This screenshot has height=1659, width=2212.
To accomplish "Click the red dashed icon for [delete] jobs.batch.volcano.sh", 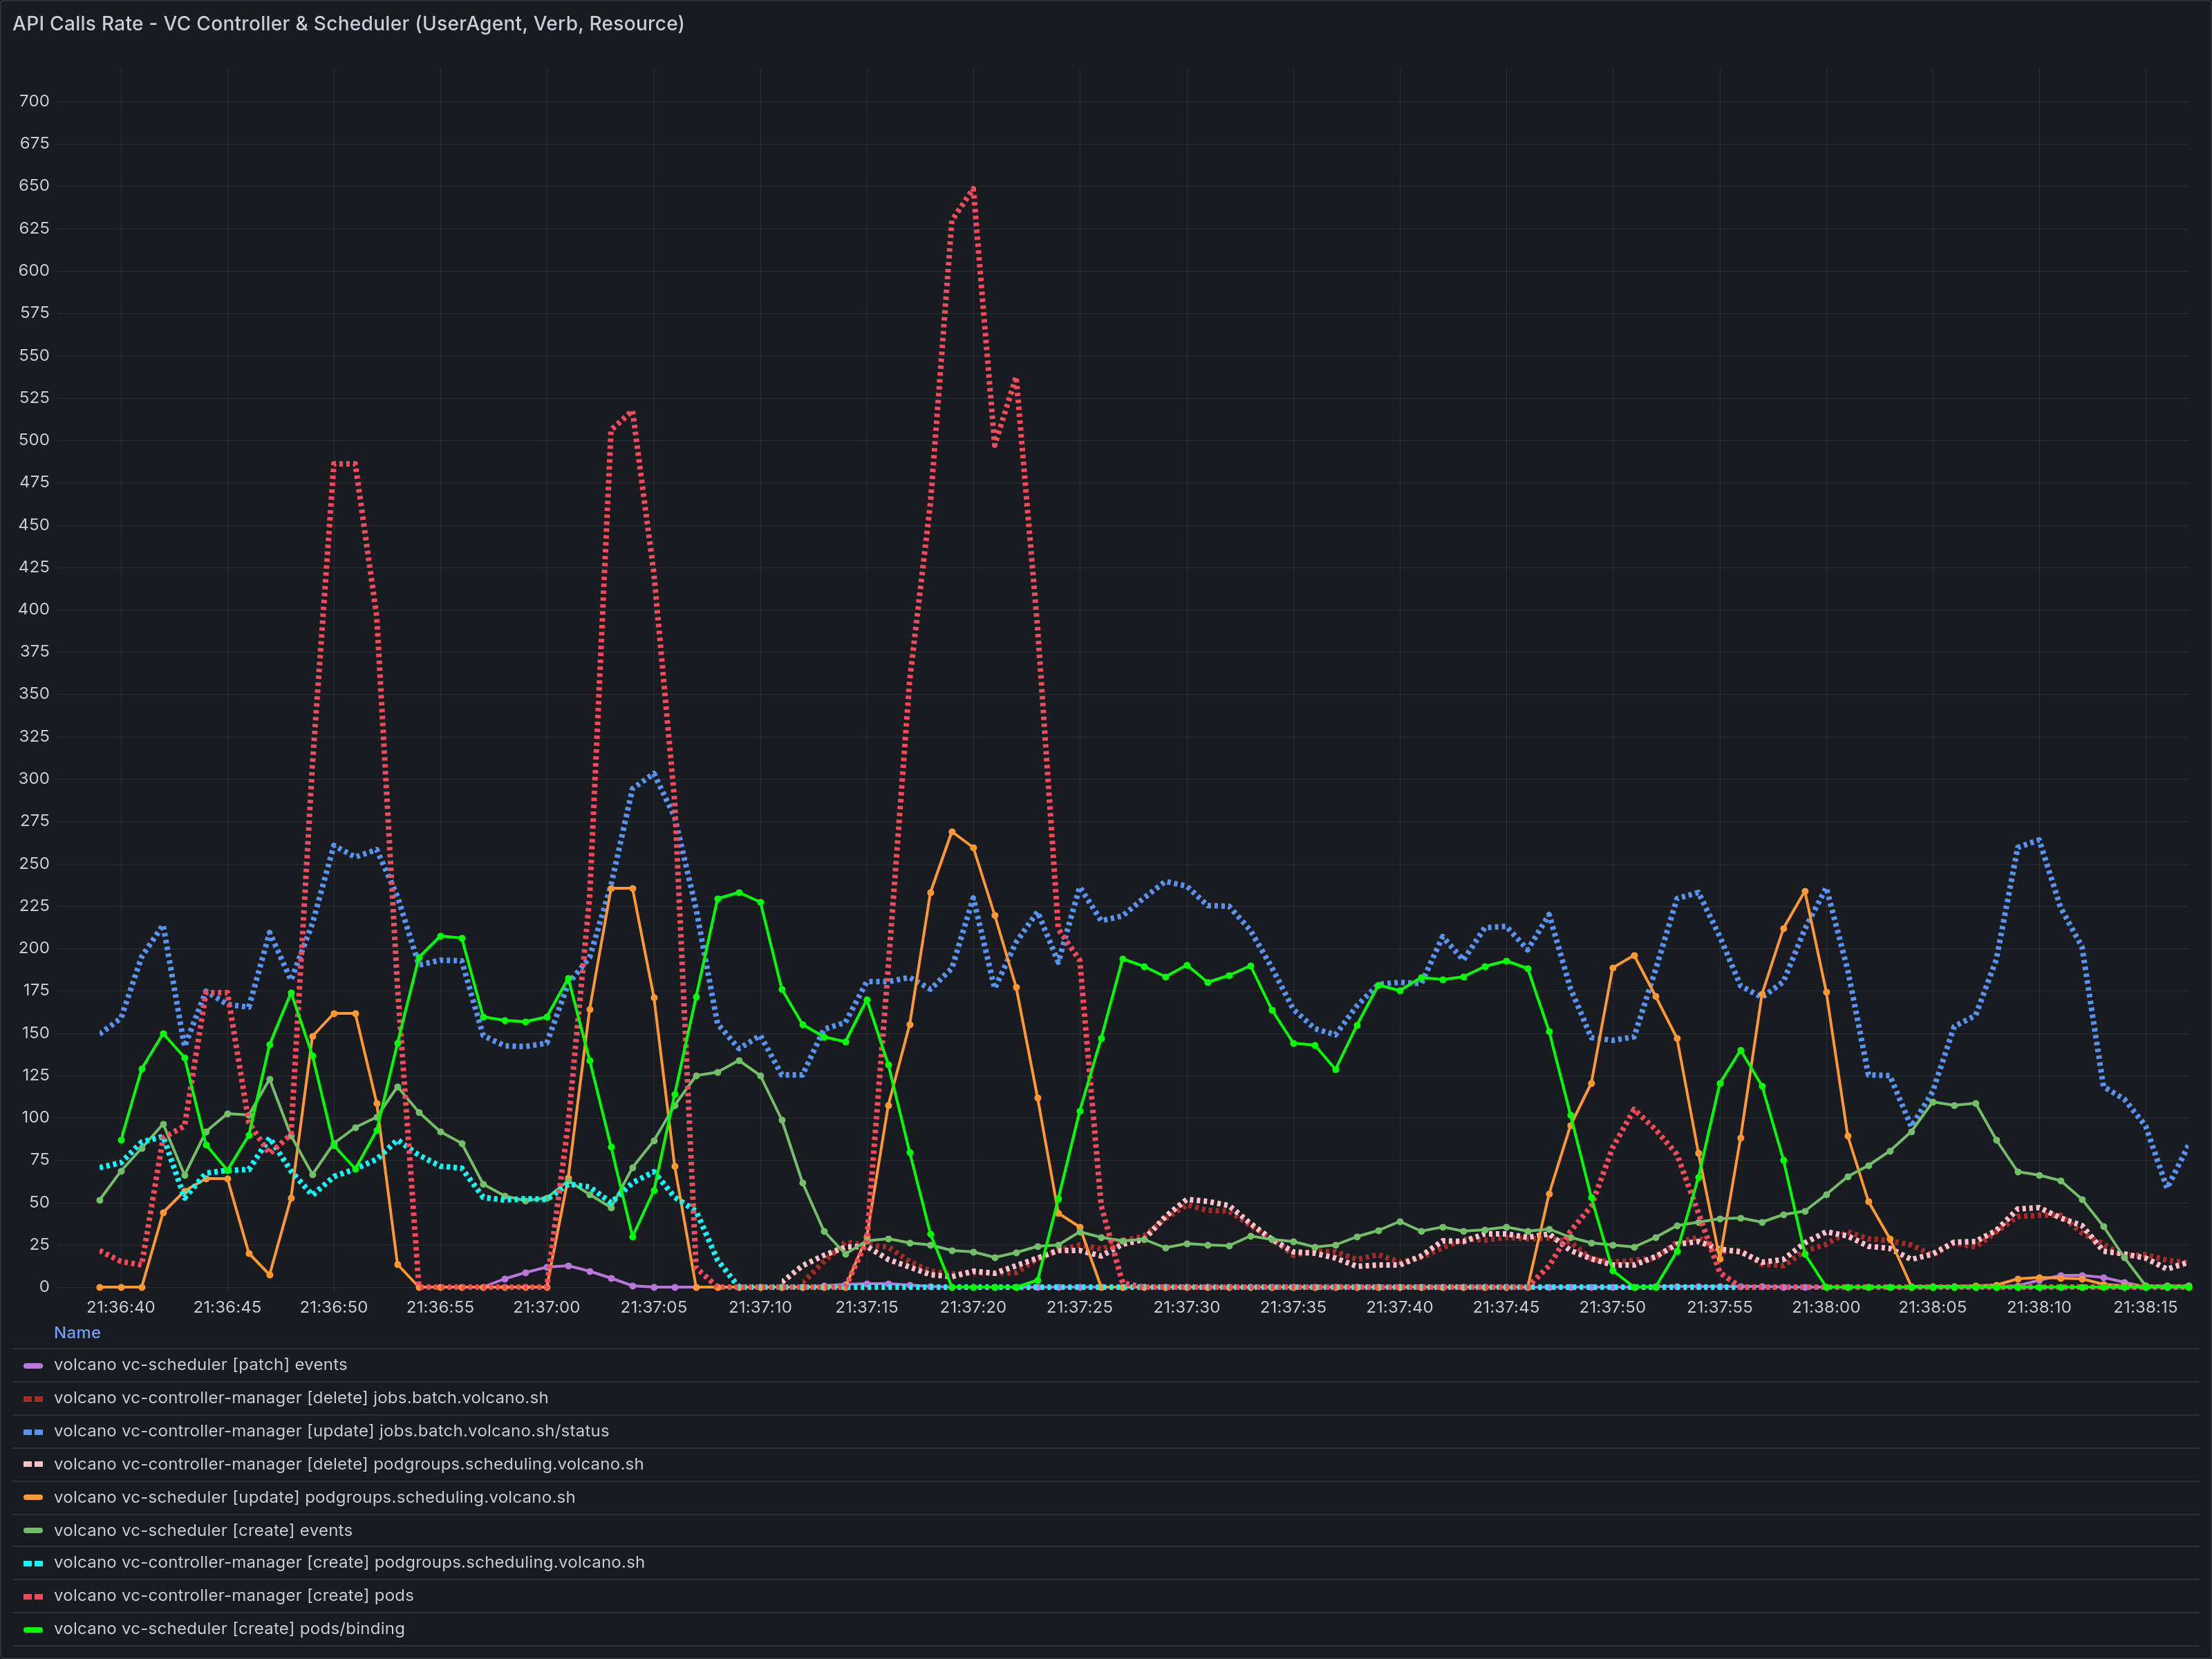I will pyautogui.click(x=32, y=1397).
